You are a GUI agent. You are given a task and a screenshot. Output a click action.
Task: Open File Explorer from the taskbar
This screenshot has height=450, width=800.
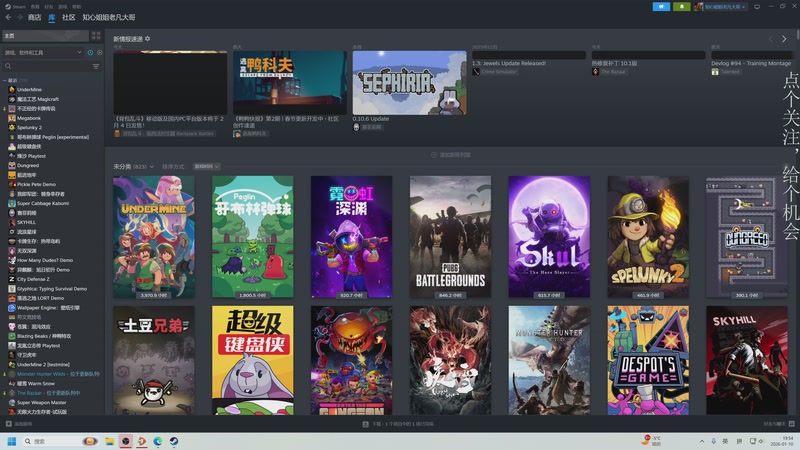point(109,441)
